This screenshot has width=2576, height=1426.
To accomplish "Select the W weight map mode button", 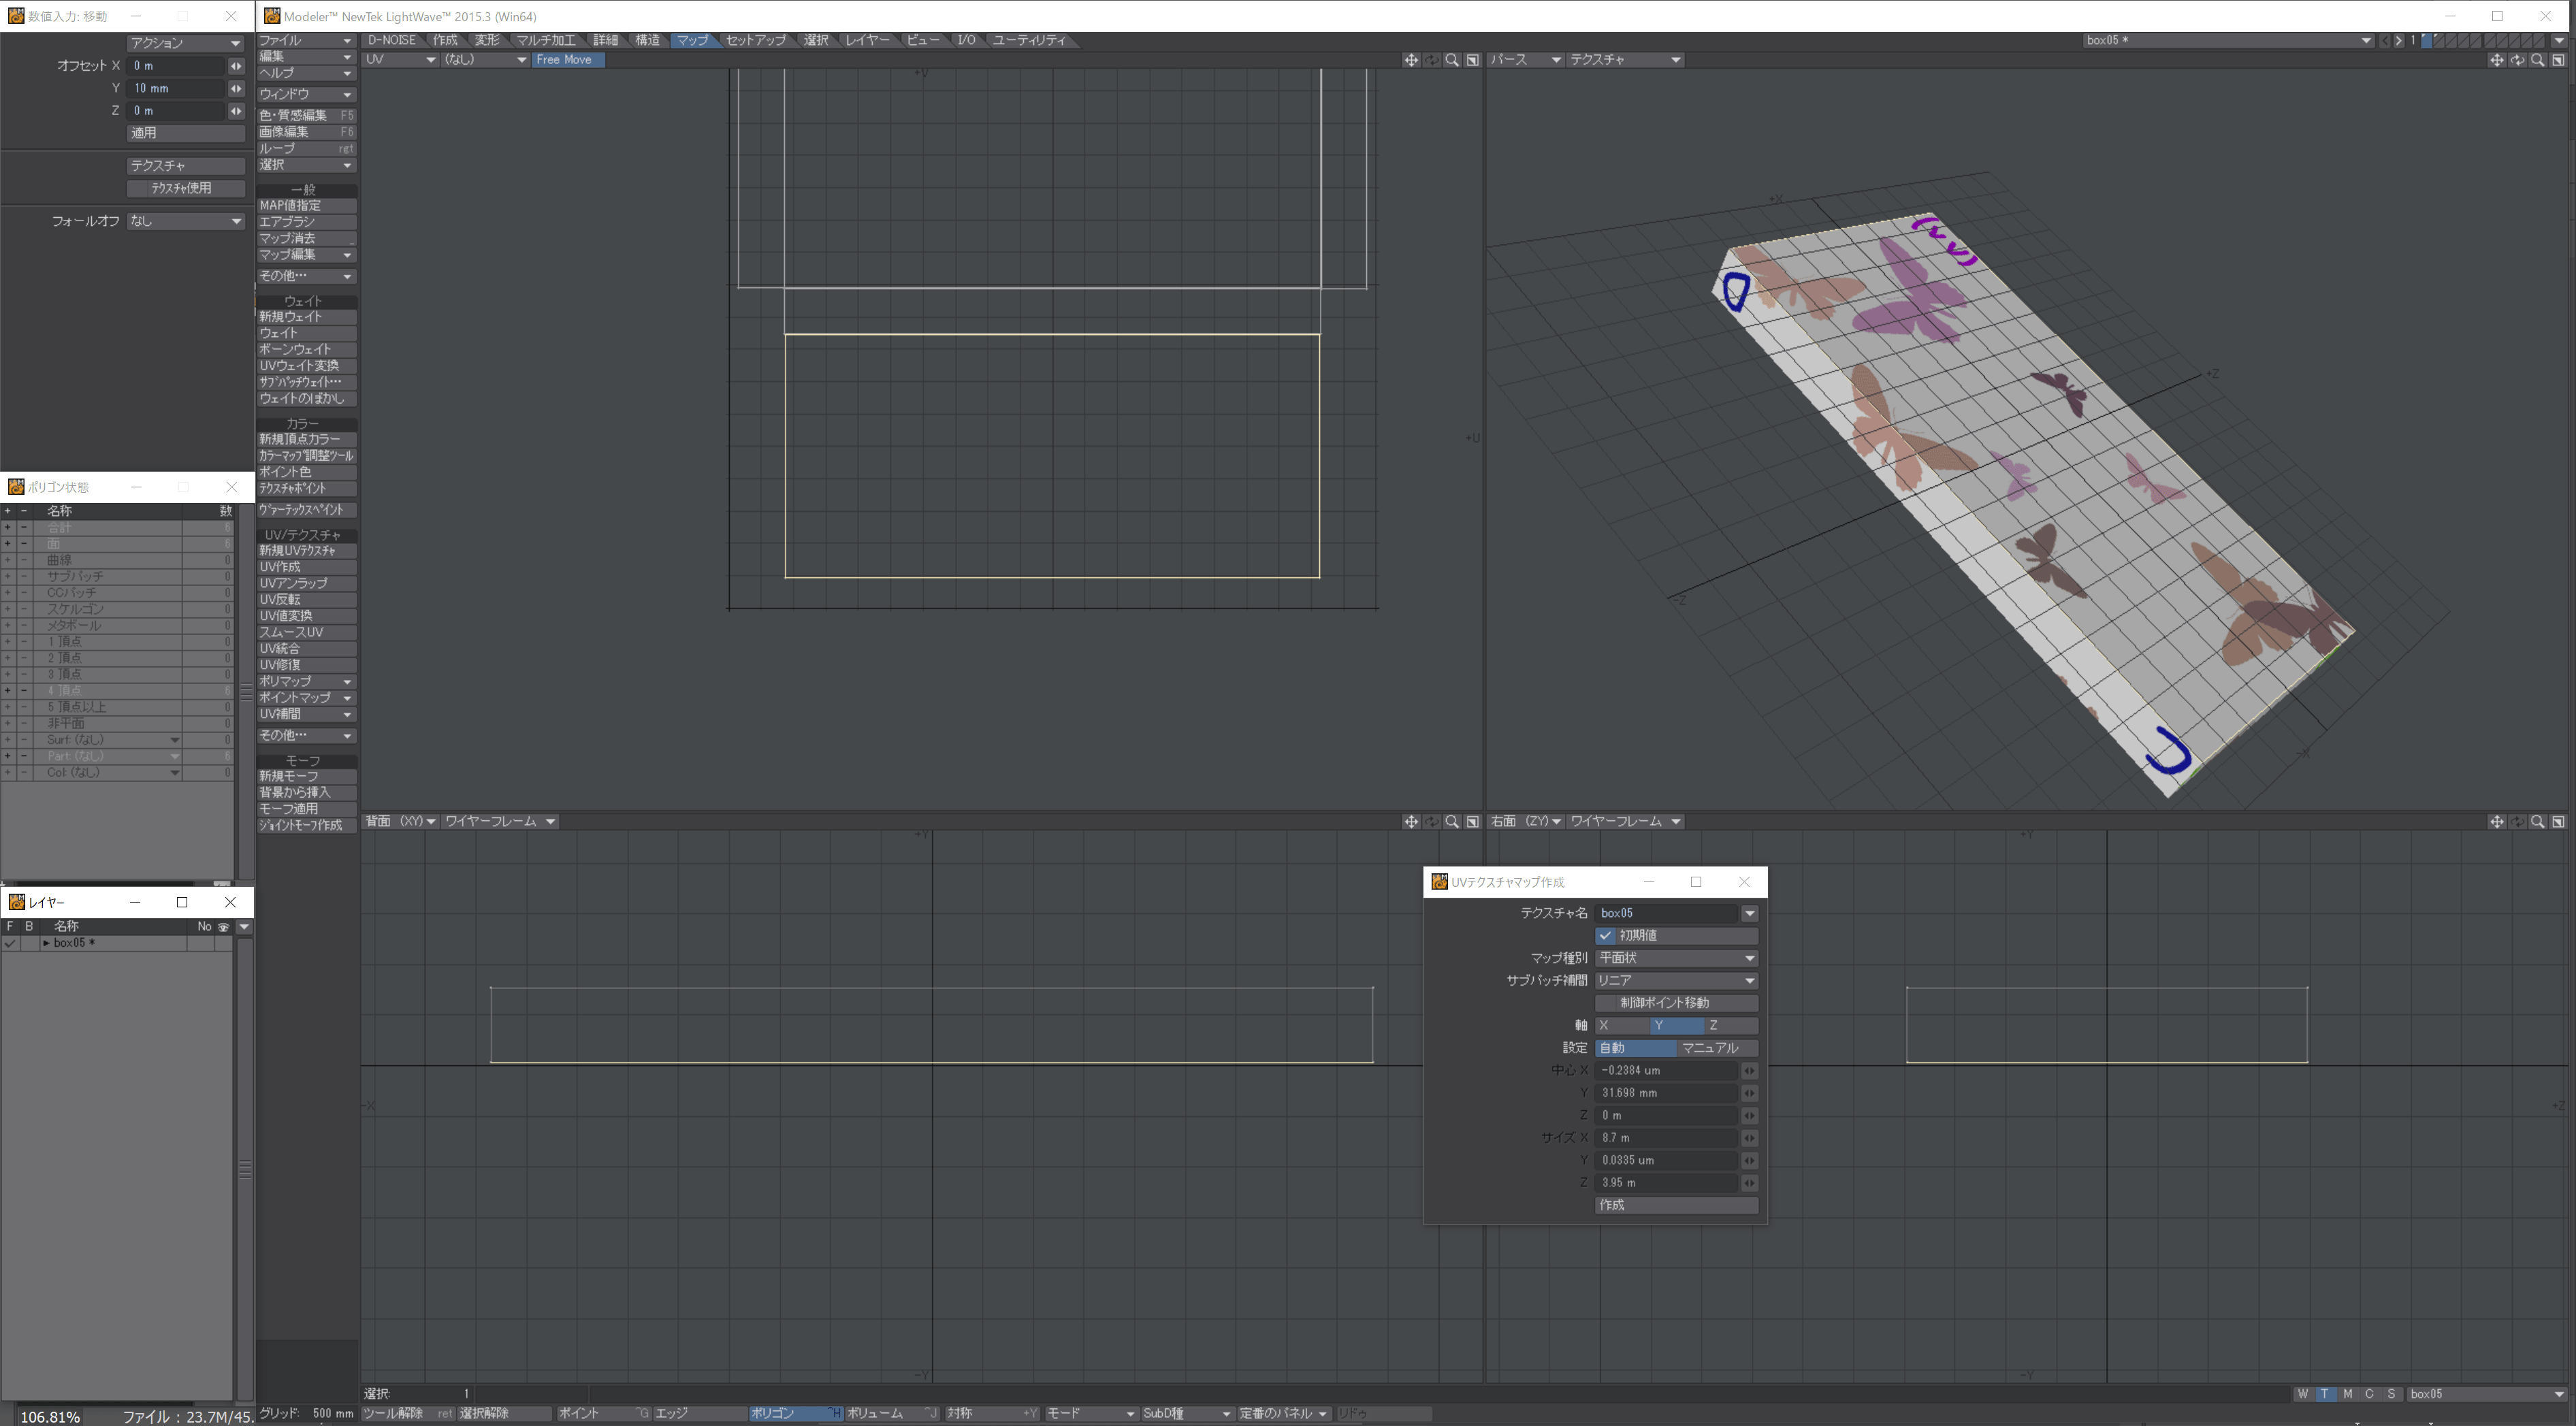I will tap(2303, 1394).
